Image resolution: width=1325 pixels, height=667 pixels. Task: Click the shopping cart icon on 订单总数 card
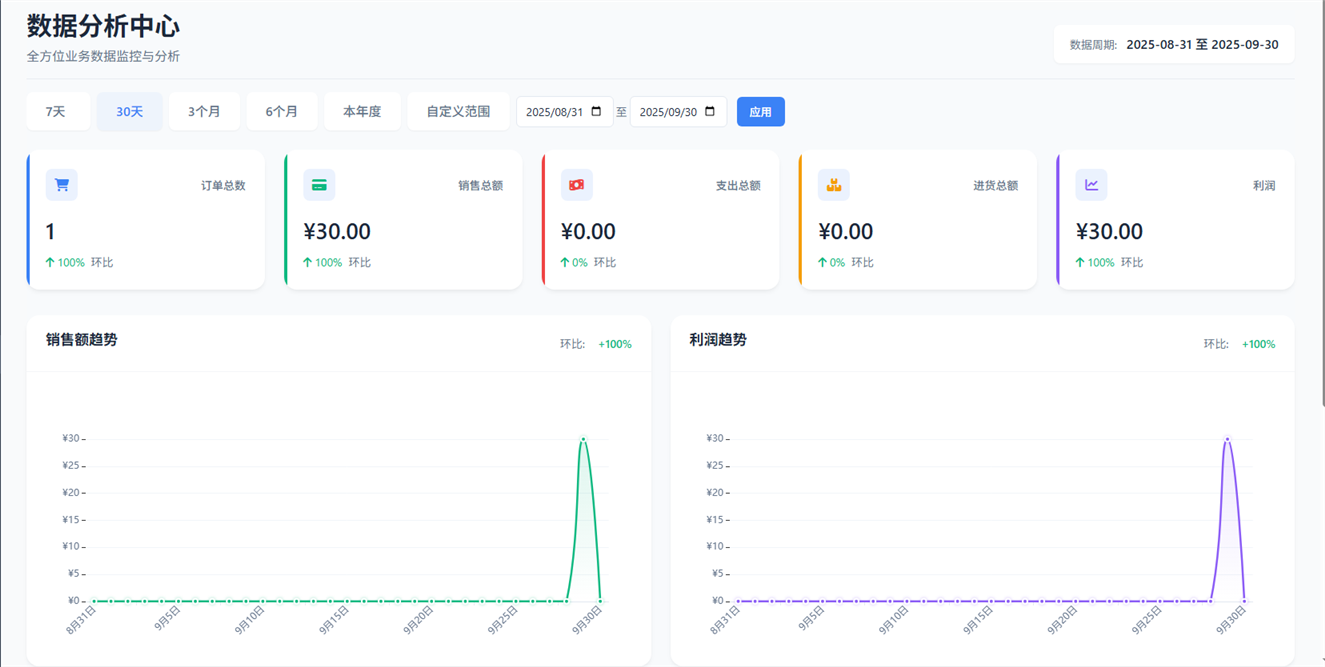point(62,185)
